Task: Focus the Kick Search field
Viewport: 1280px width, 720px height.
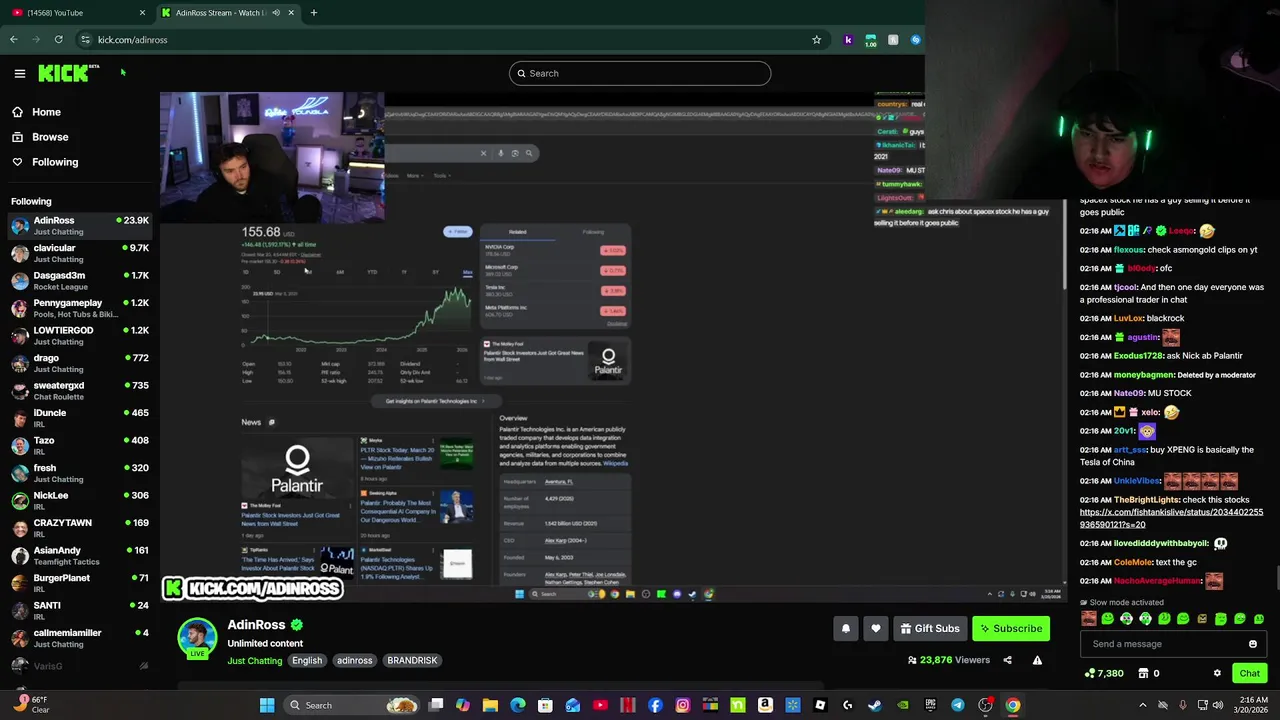Action: click(640, 73)
